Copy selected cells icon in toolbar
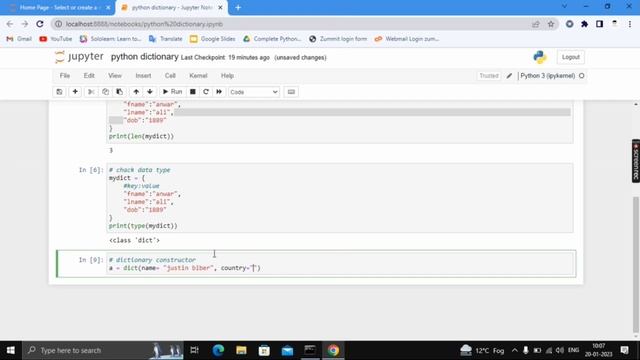 tap(105, 92)
